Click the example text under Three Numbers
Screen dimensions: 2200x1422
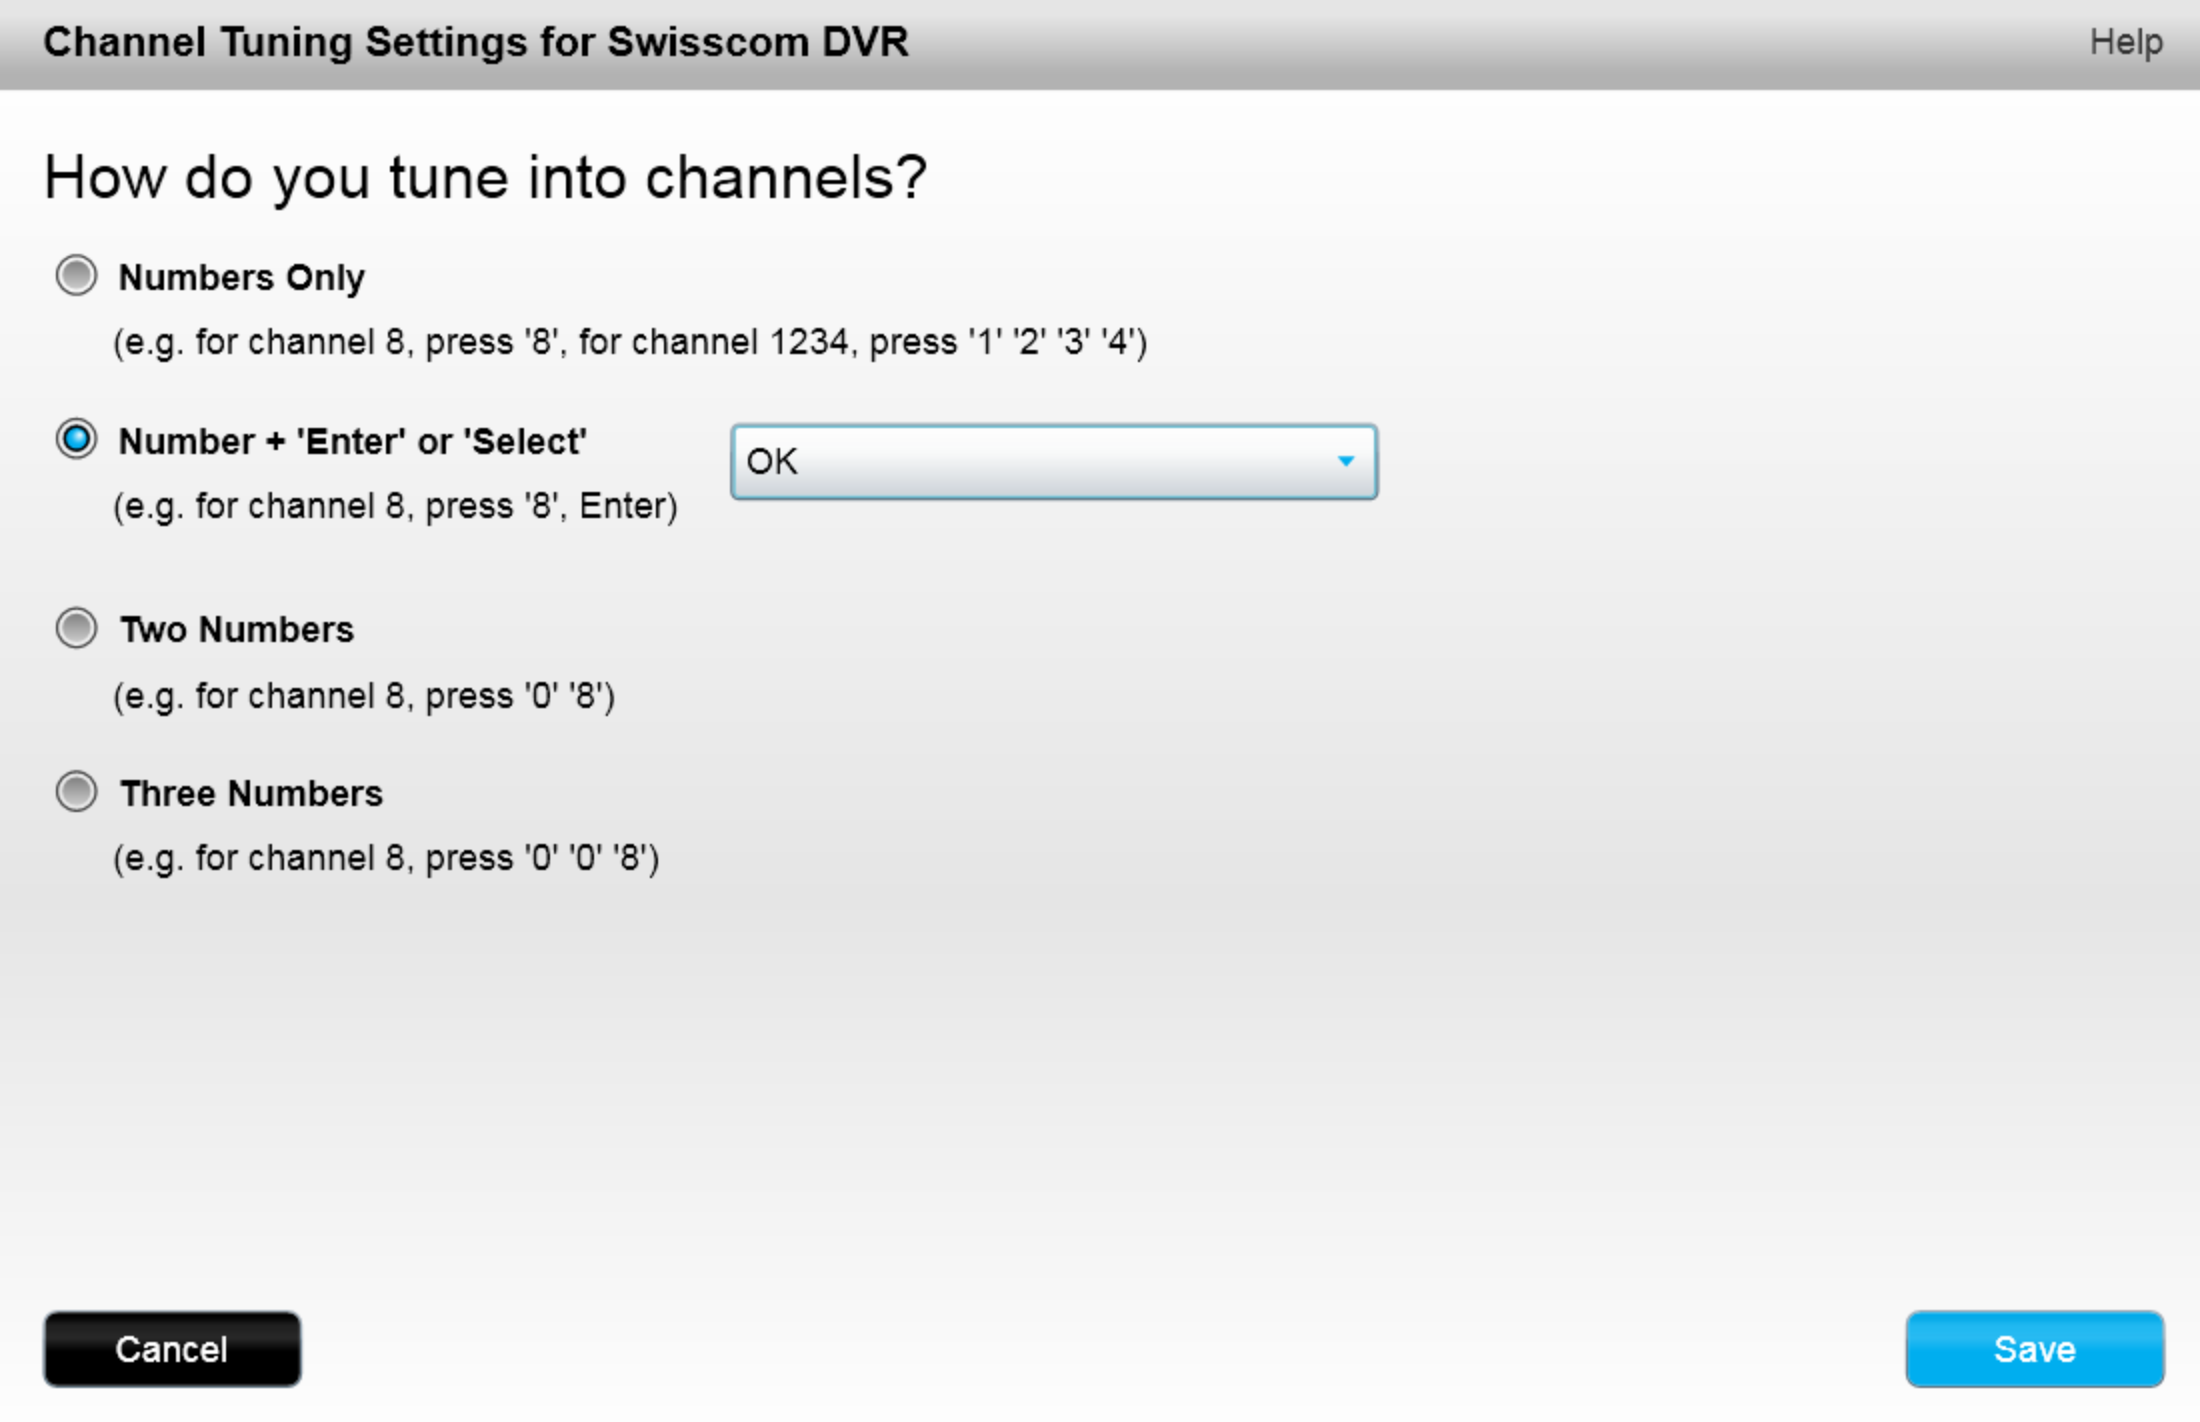pyautogui.click(x=388, y=857)
